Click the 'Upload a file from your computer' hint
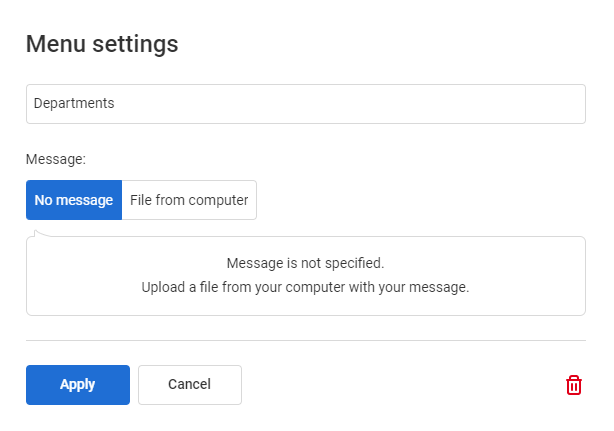 point(305,287)
